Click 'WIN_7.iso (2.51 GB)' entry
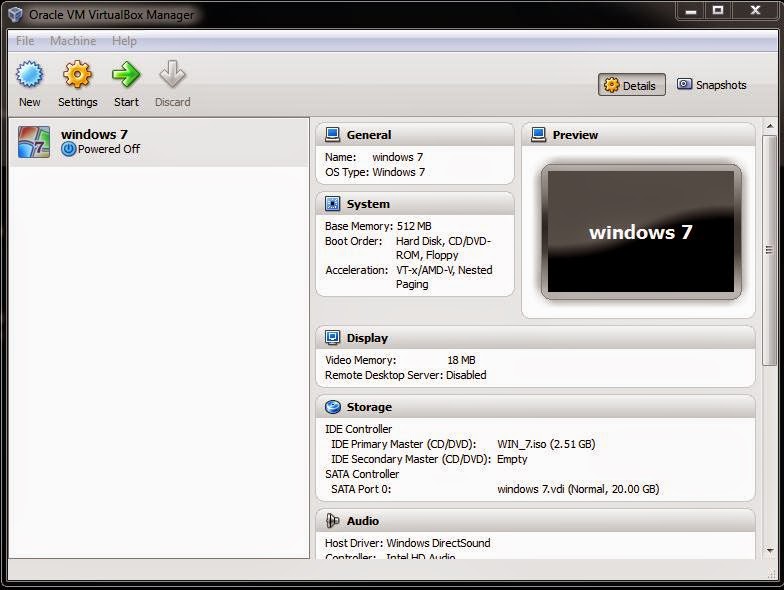 [546, 444]
